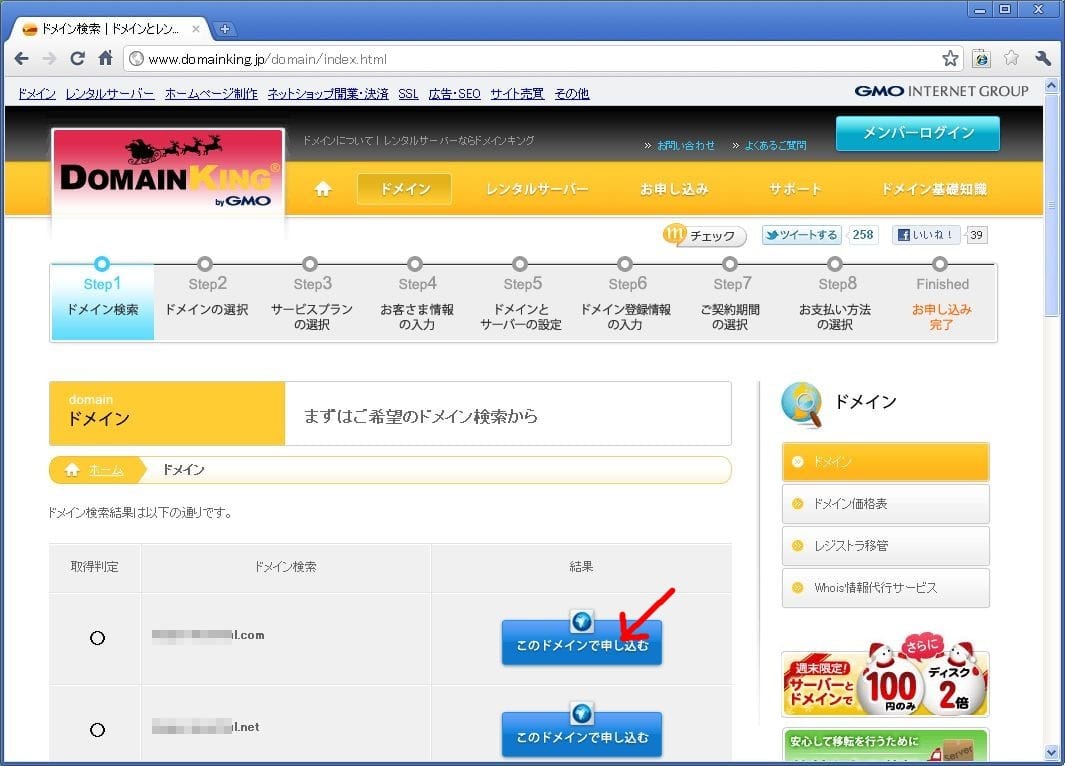1065x766 pixels.
Task: Select ドメイン価格表 in the sidebar
Action: (885, 504)
